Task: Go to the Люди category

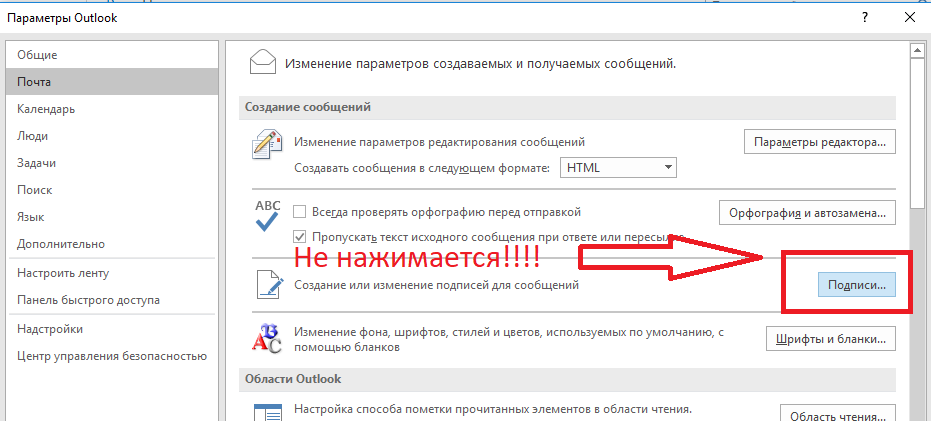Action: pyautogui.click(x=111, y=136)
